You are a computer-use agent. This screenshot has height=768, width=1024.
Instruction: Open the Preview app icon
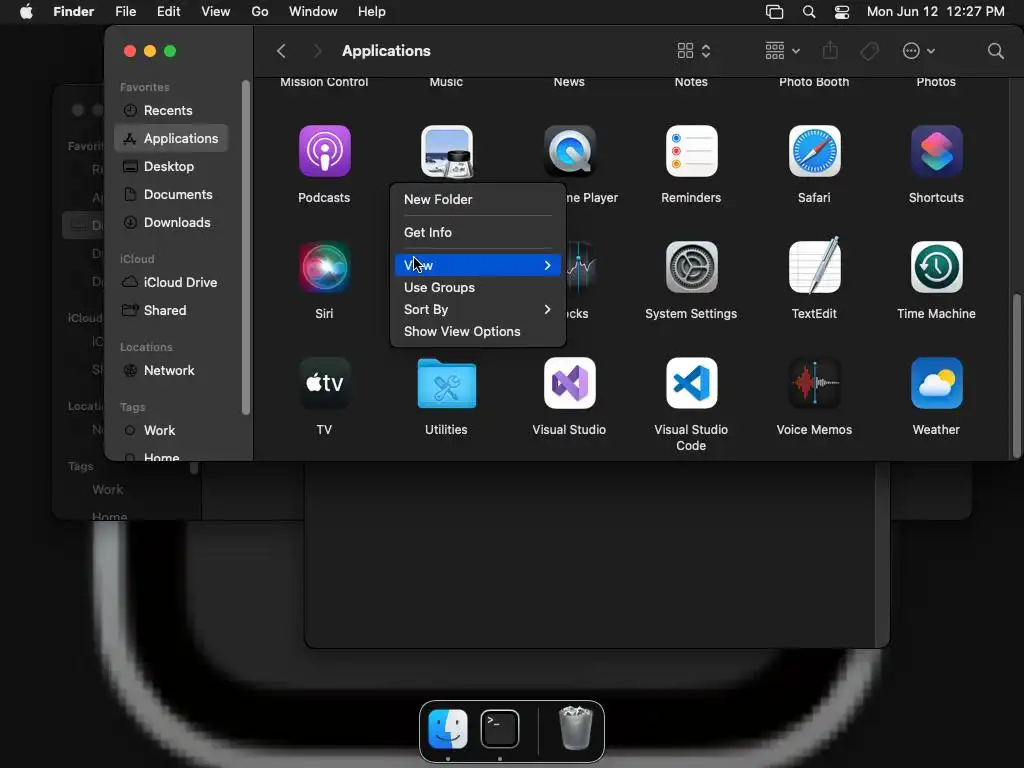click(x=447, y=152)
